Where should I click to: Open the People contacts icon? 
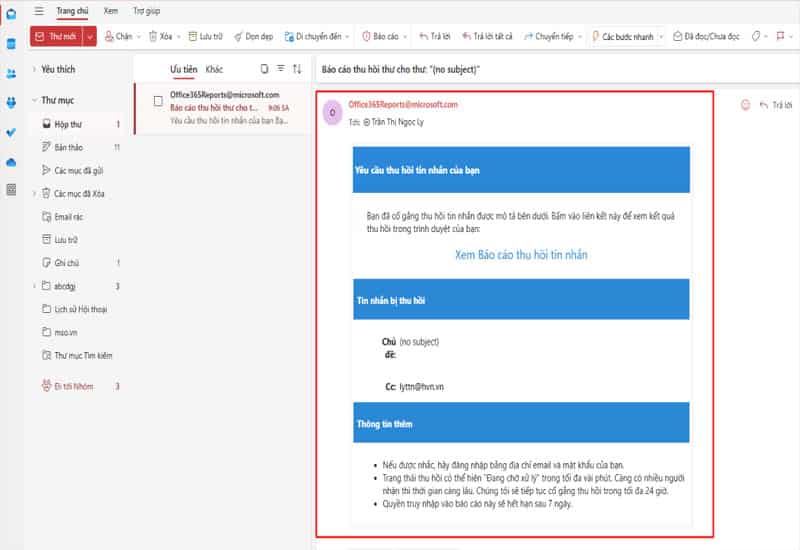11,73
